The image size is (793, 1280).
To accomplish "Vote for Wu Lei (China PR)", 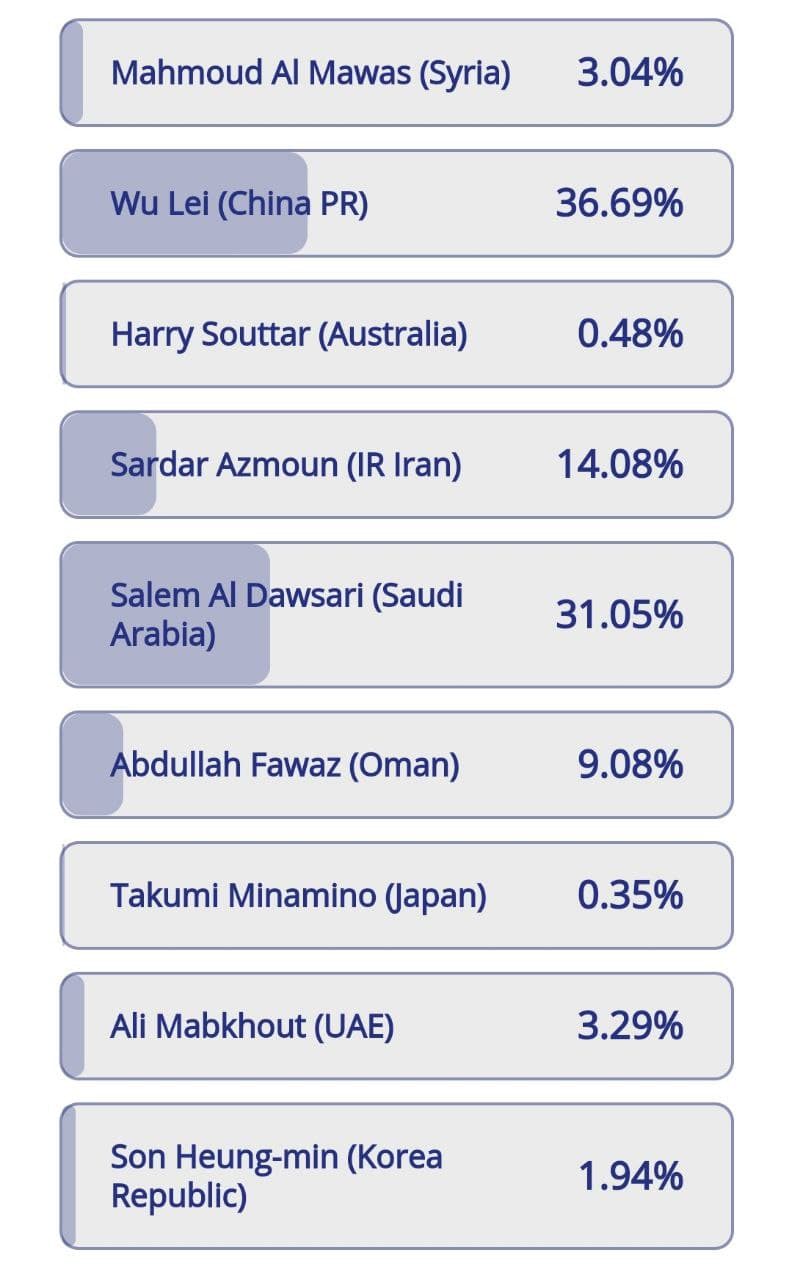I will point(397,204).
